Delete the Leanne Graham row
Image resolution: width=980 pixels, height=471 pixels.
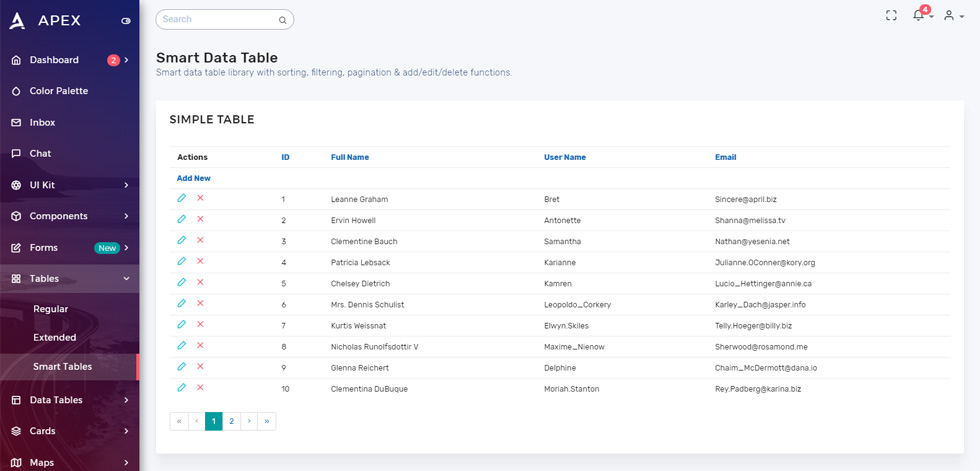point(200,198)
